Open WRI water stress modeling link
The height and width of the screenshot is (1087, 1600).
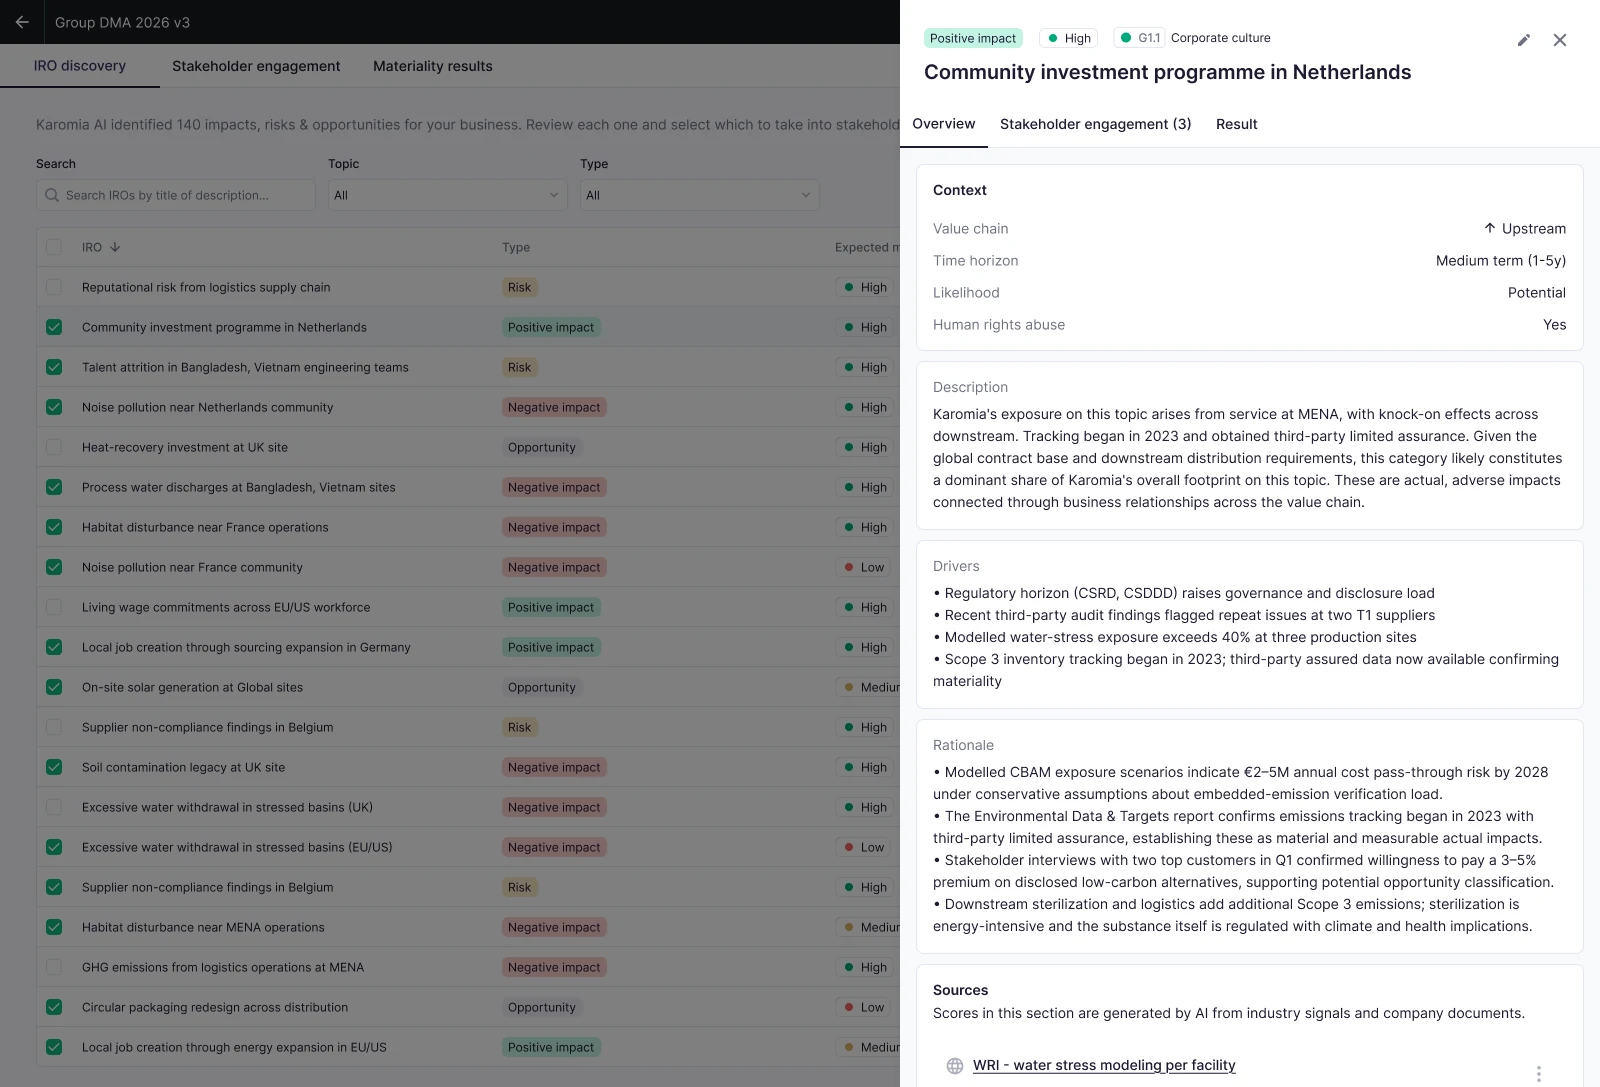click(x=1104, y=1065)
